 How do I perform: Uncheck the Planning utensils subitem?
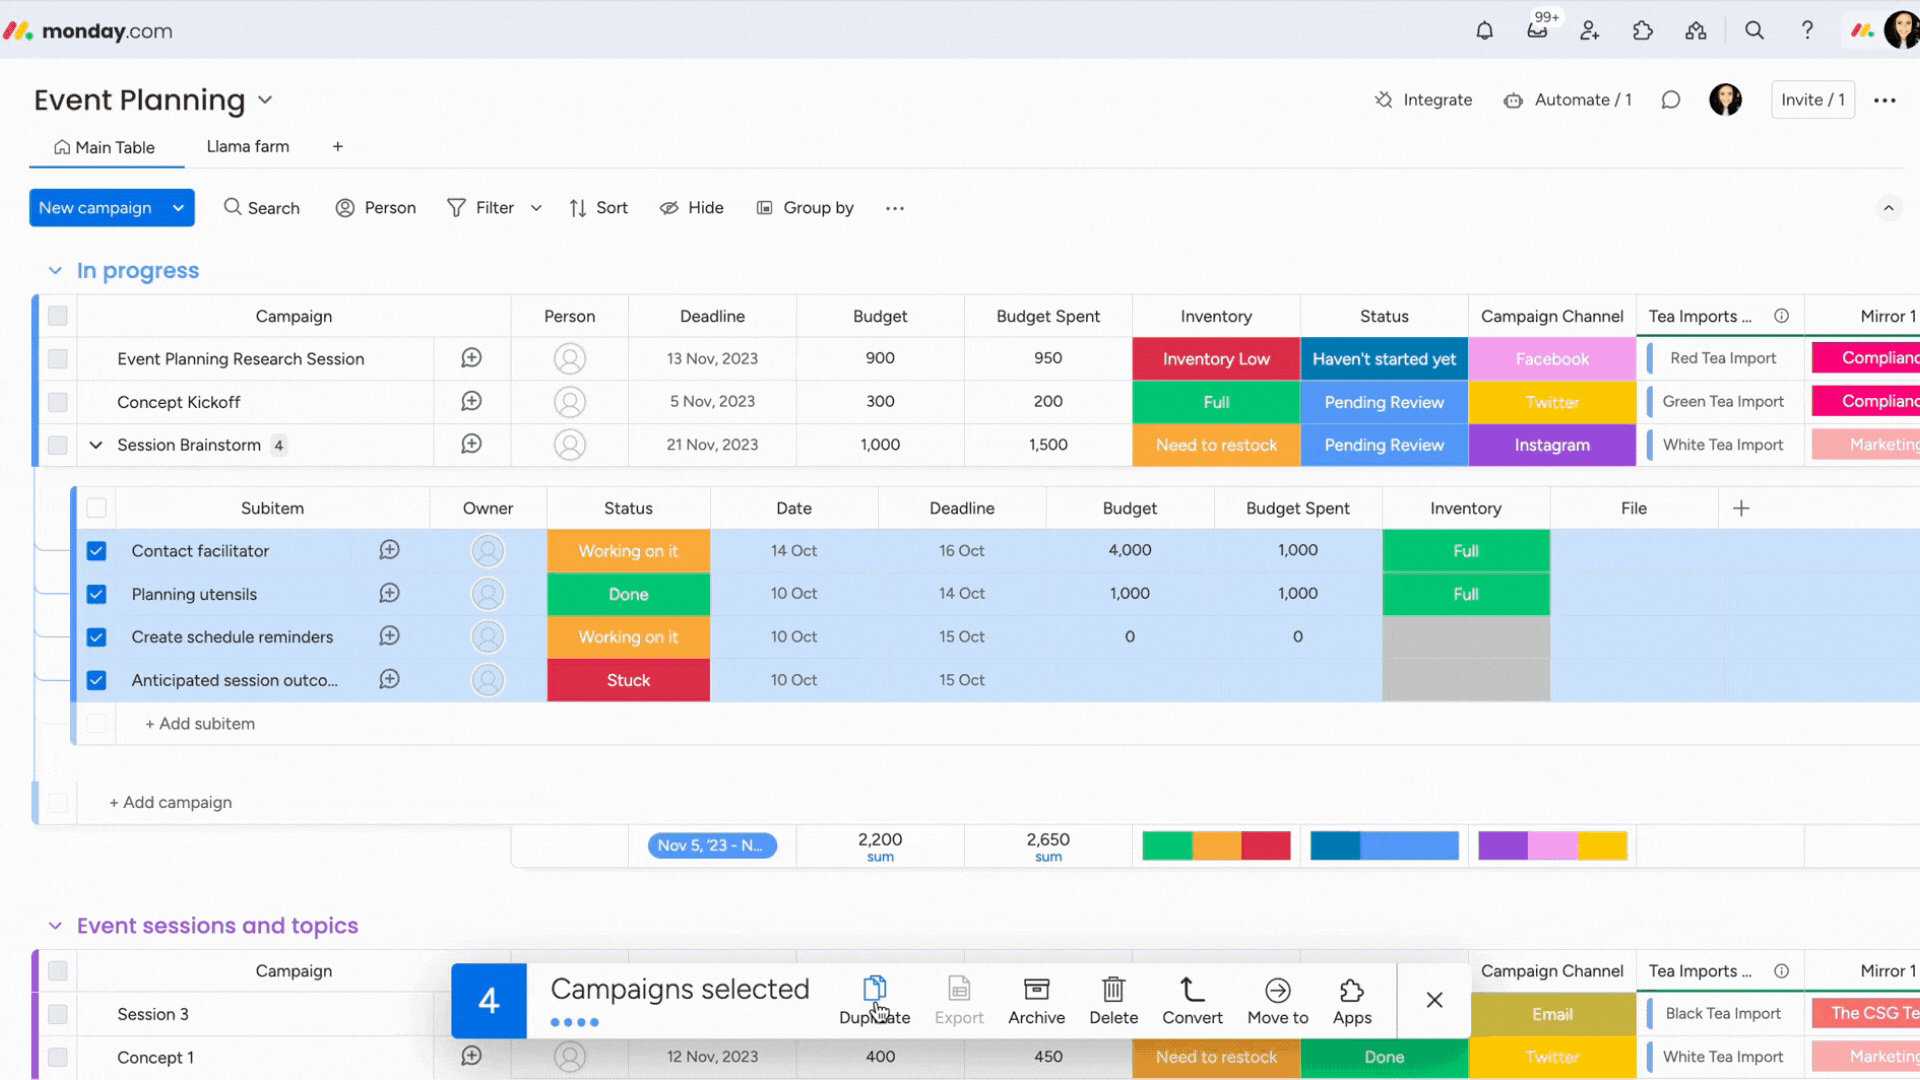[x=96, y=594]
